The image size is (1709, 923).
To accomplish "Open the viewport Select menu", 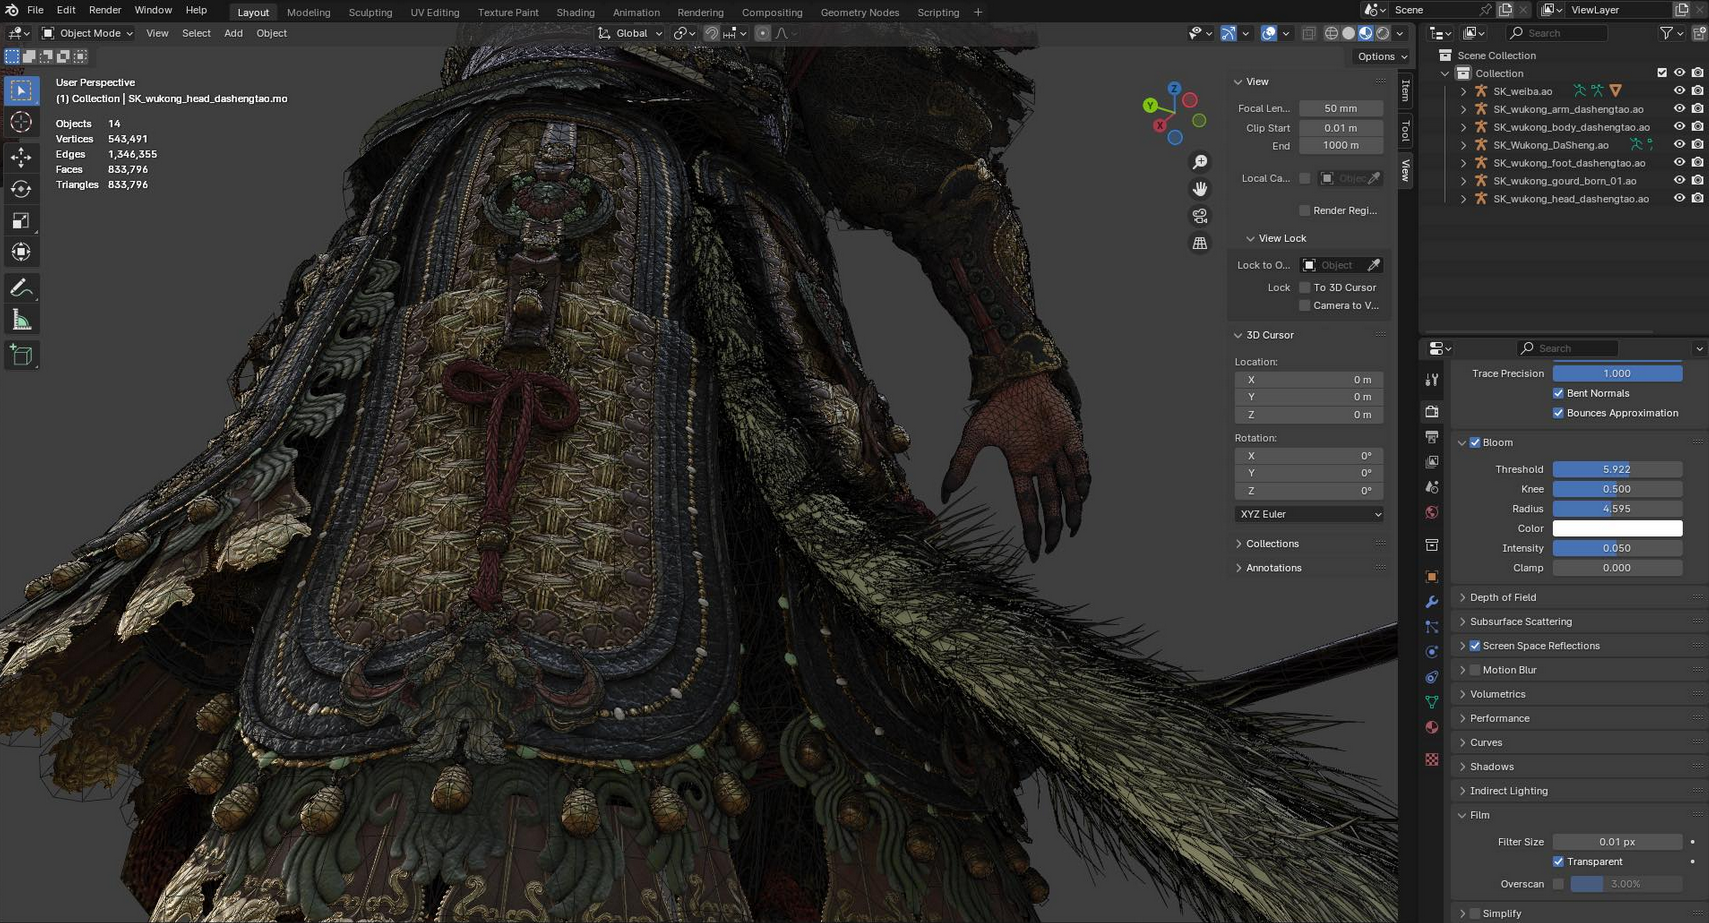I will [196, 33].
